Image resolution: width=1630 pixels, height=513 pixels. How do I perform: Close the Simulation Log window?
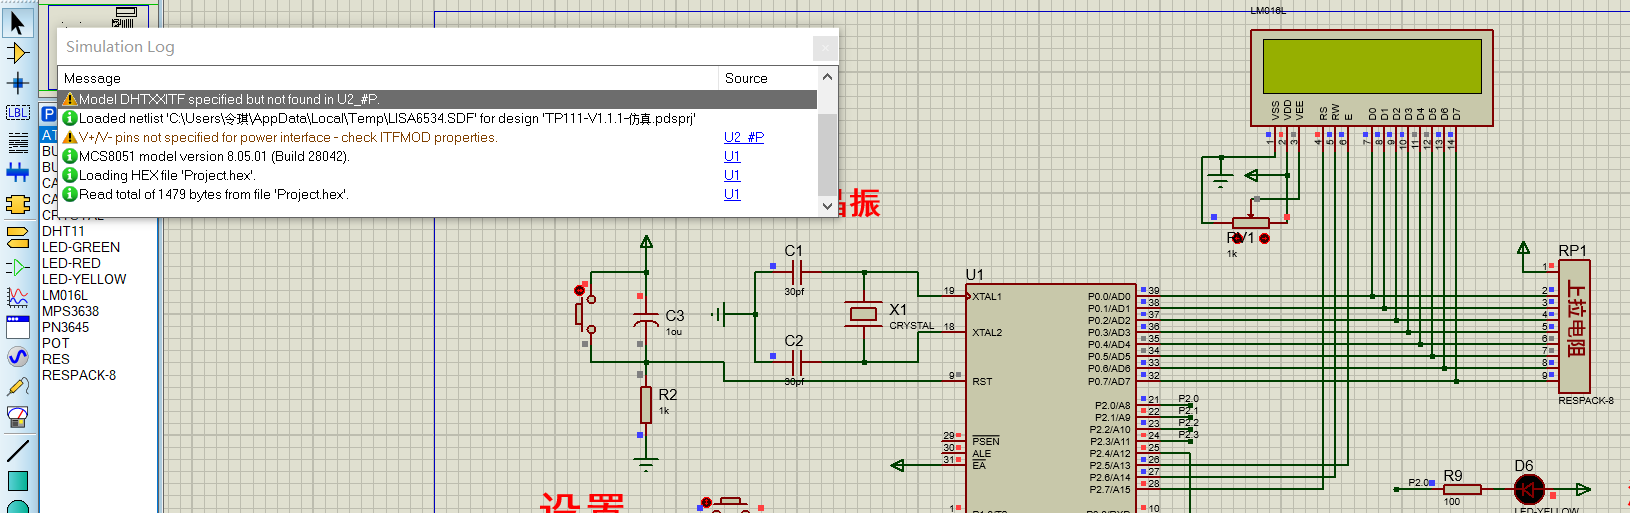click(x=824, y=47)
